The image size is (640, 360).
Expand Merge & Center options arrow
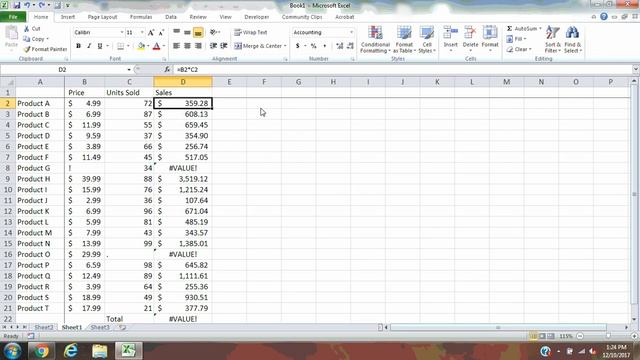[285, 46]
